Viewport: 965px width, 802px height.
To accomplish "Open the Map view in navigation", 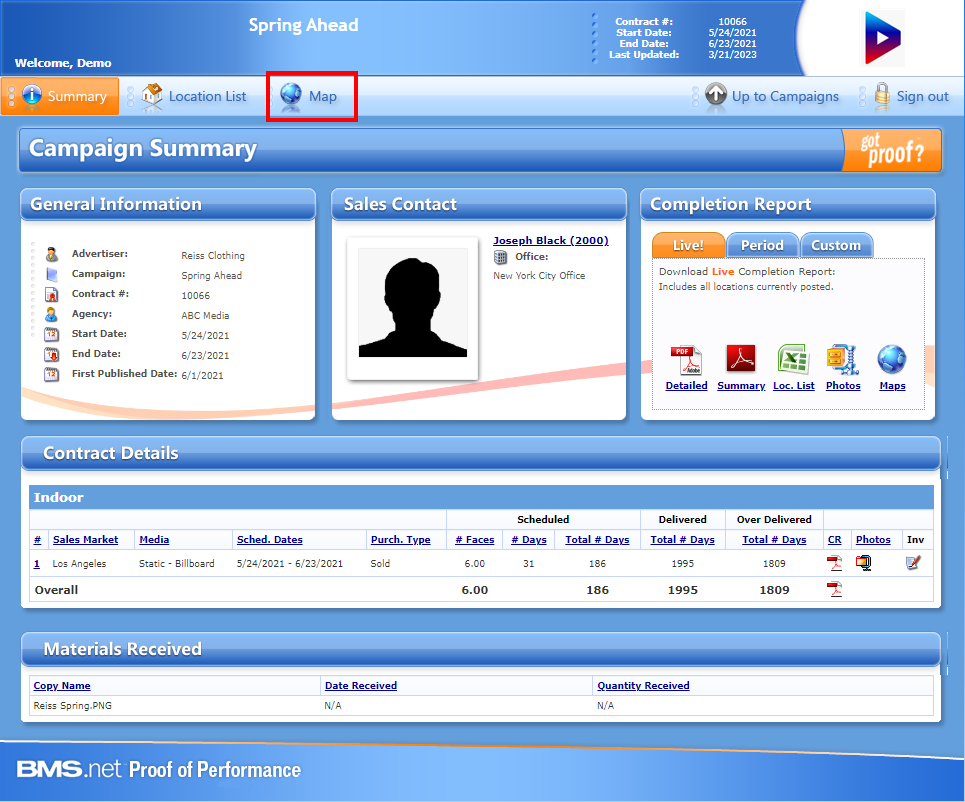I will click(x=311, y=96).
